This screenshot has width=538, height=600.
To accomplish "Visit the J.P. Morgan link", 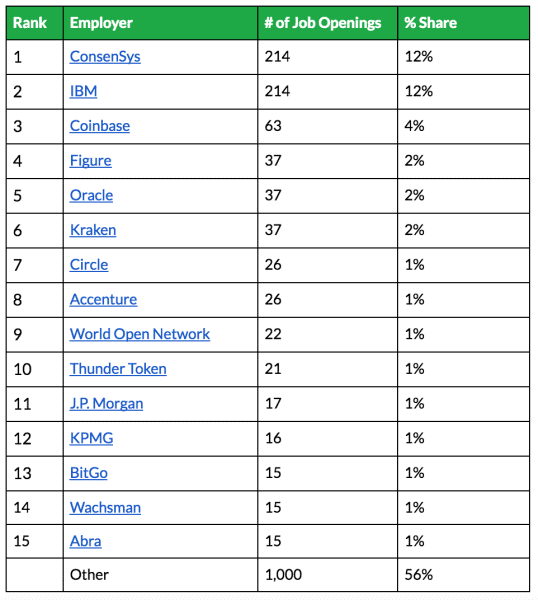I will [106, 404].
